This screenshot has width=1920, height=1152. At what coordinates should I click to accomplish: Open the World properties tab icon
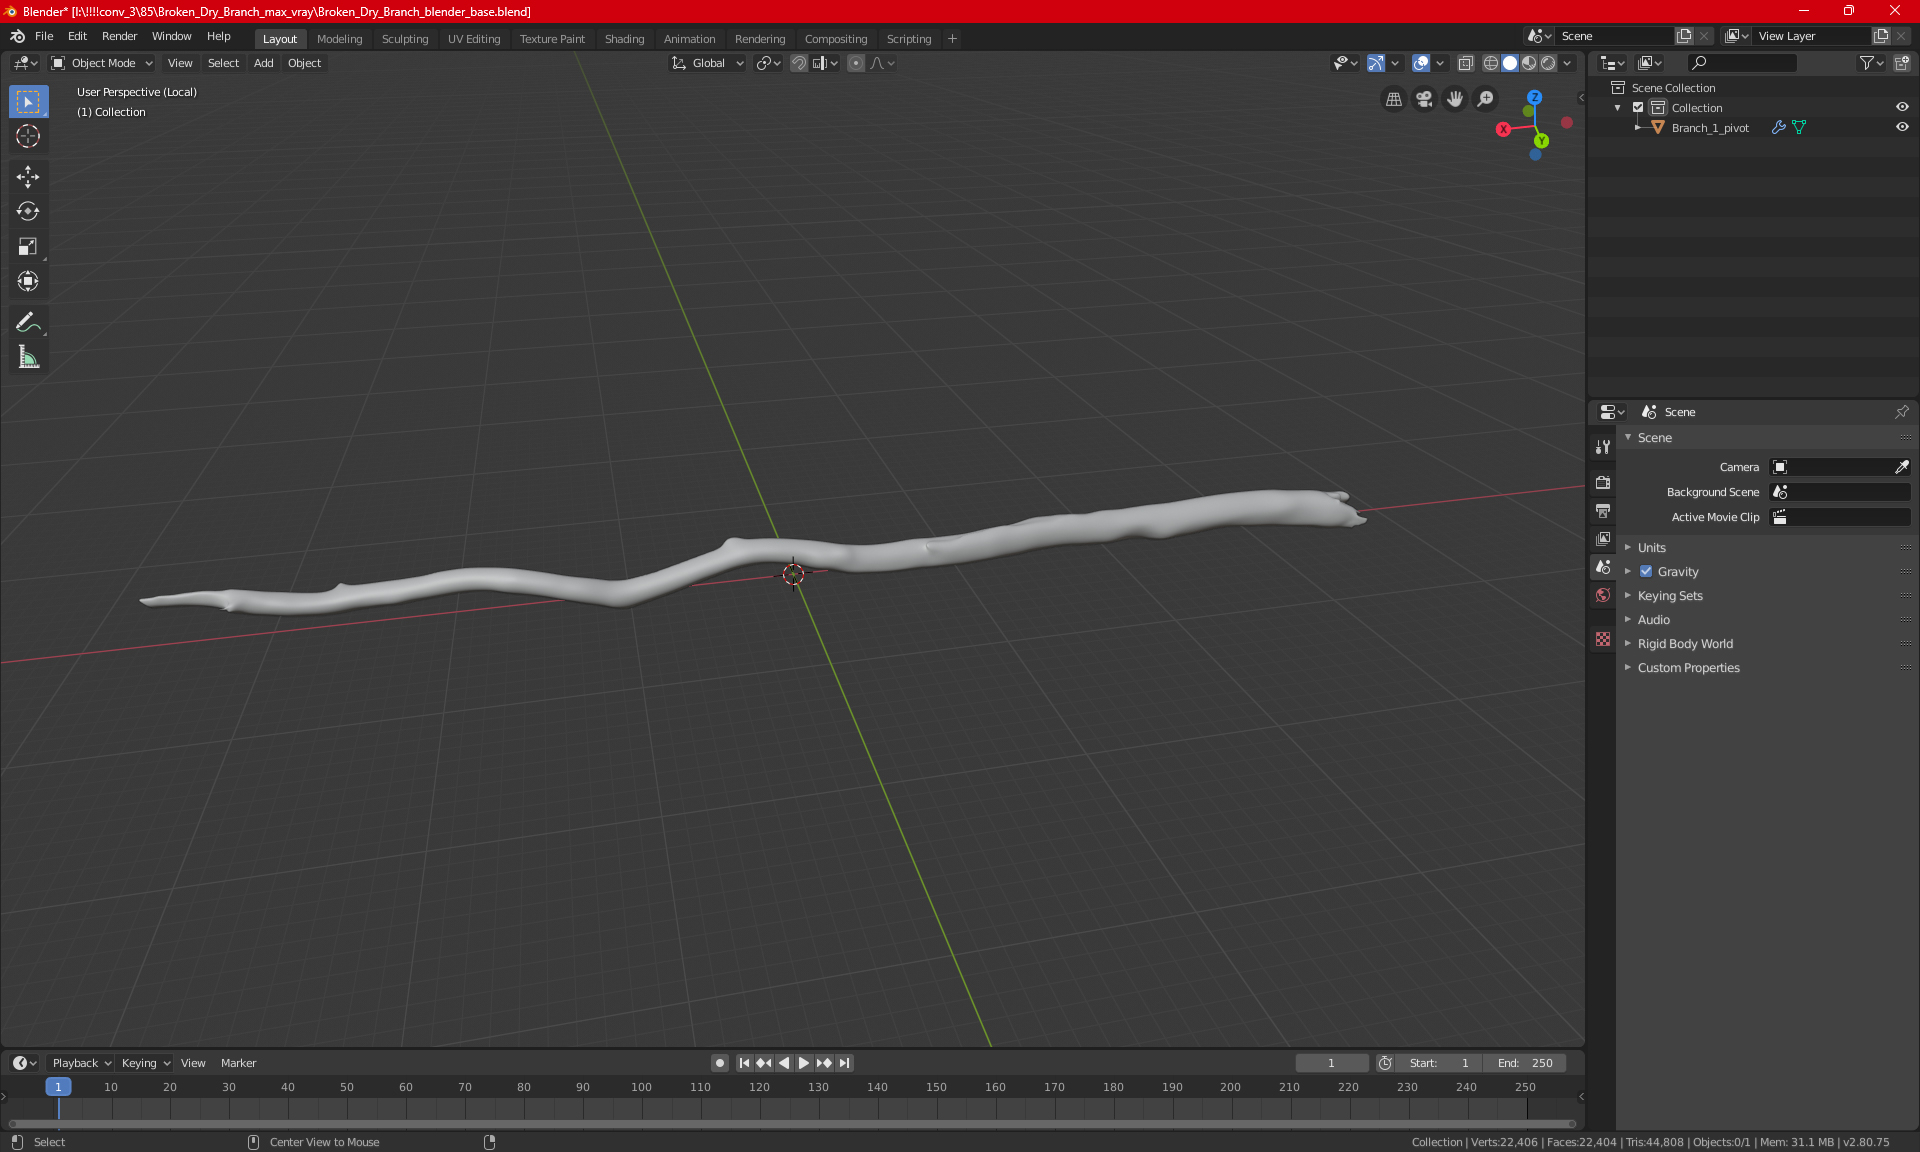click(x=1603, y=595)
